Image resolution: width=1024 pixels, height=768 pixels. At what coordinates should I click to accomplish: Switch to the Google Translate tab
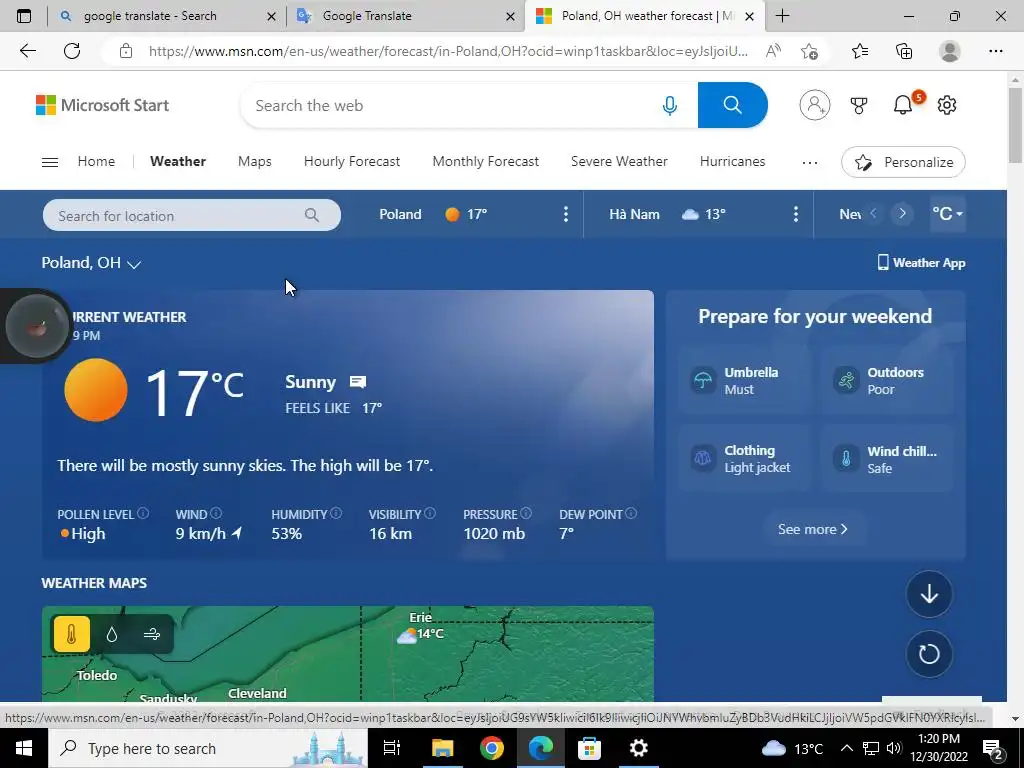(x=405, y=16)
